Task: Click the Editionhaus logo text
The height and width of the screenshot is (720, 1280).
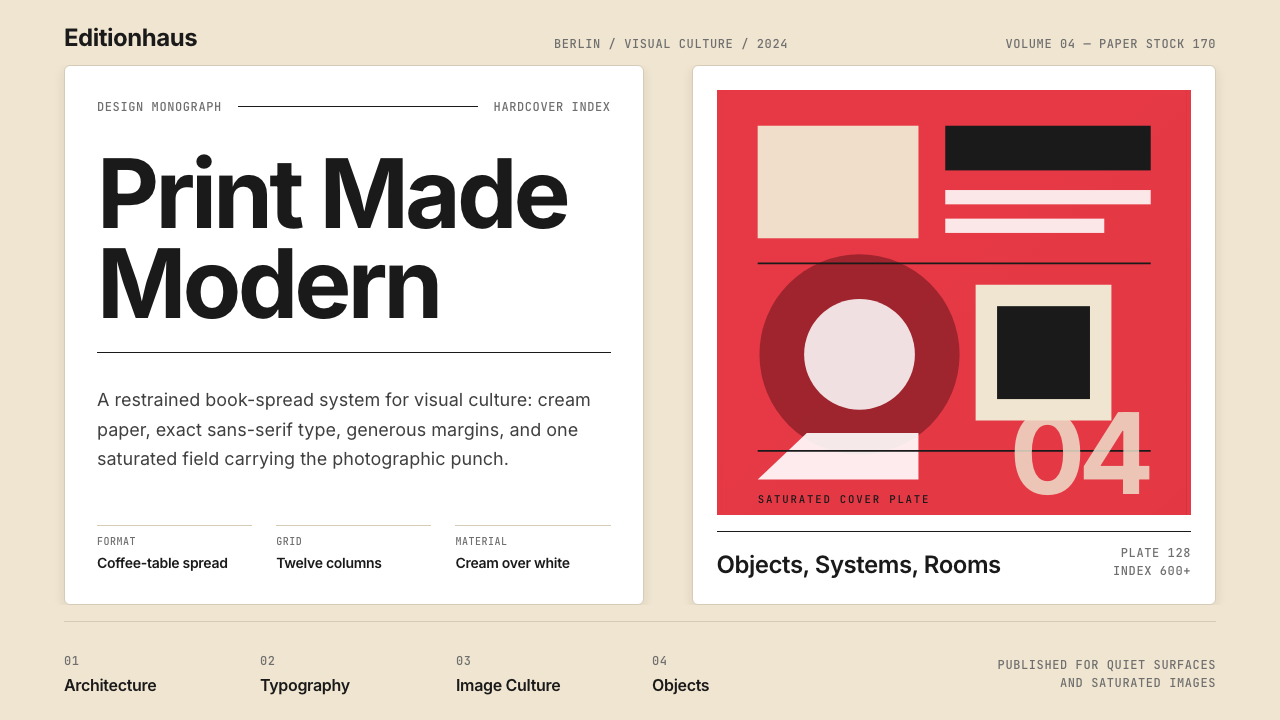Action: click(131, 38)
